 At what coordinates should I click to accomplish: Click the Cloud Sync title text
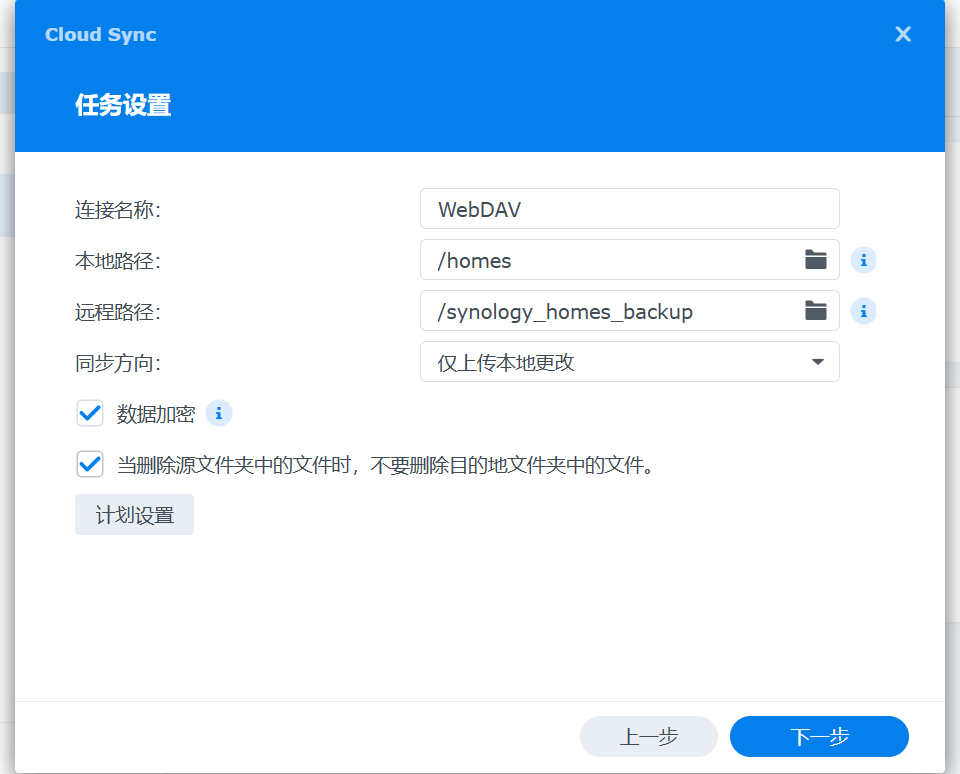point(100,35)
